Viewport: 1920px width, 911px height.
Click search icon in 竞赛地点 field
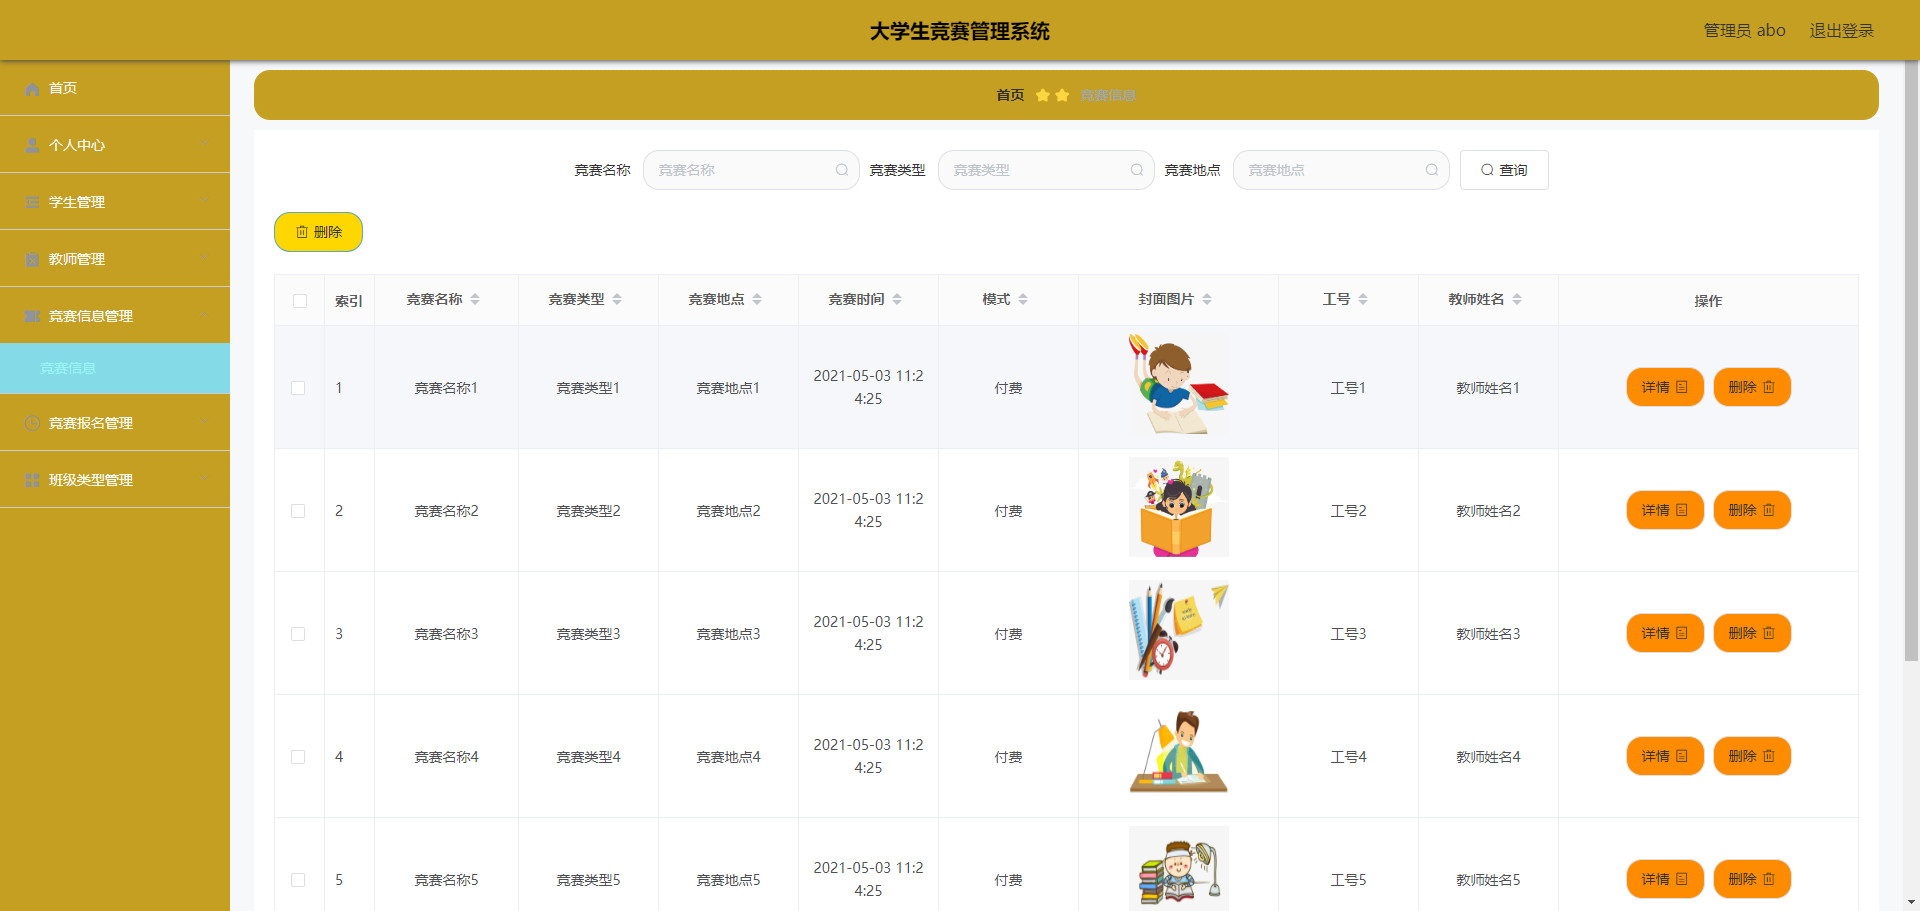tap(1432, 170)
